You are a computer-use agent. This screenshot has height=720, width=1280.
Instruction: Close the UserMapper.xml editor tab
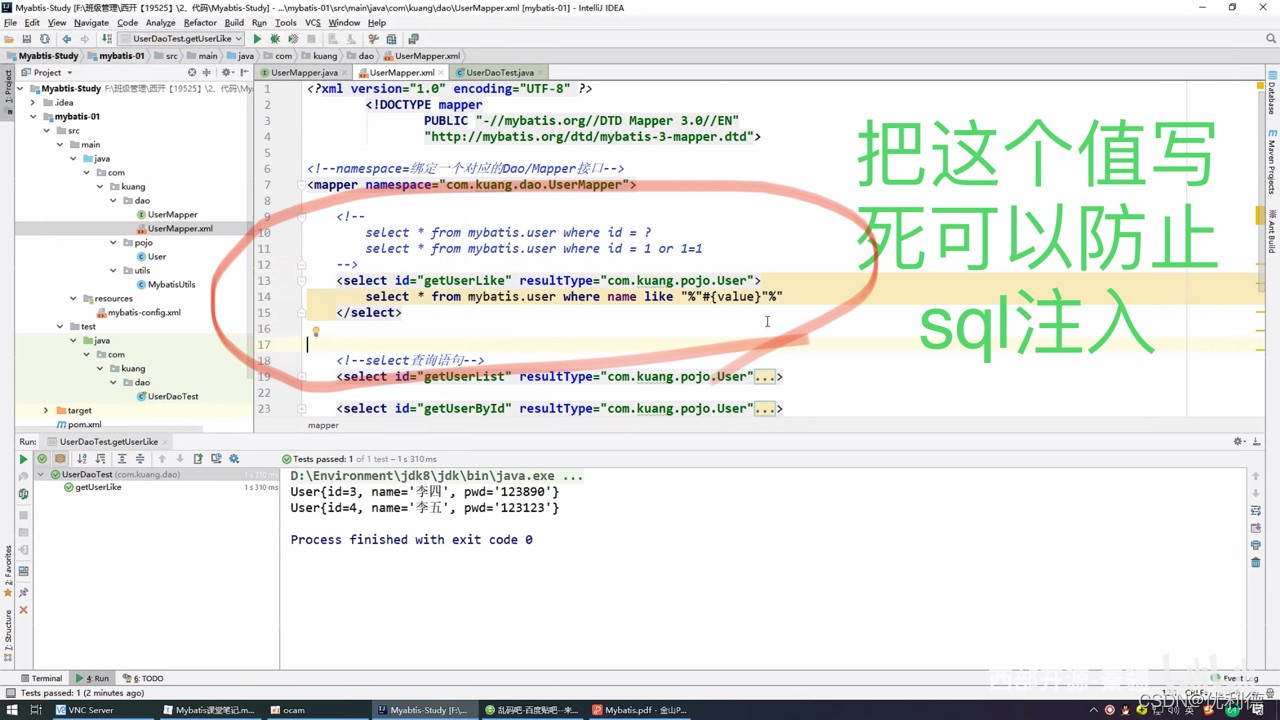coord(442,72)
